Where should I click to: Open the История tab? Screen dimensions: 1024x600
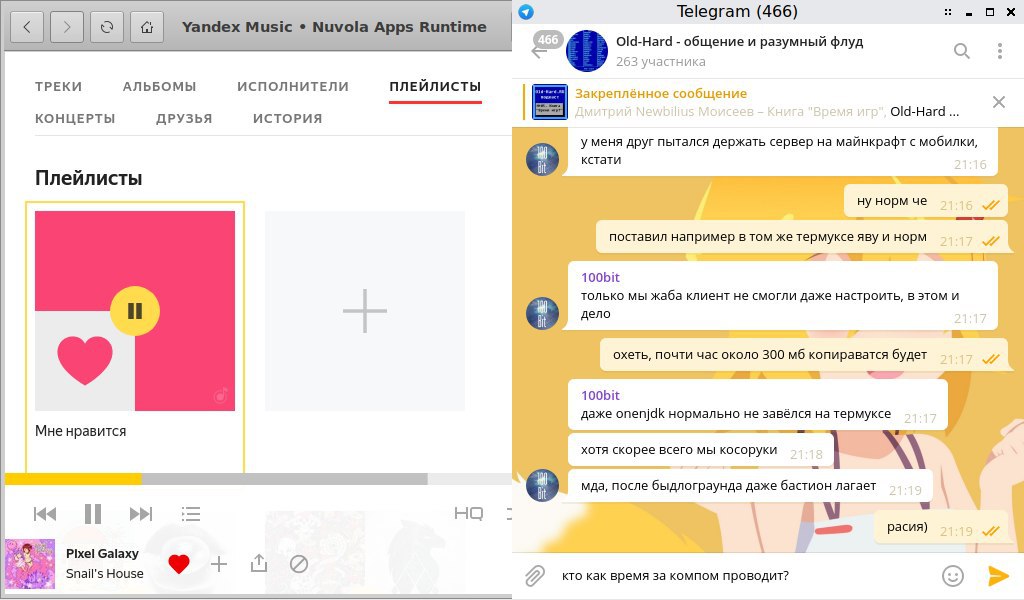click(288, 118)
